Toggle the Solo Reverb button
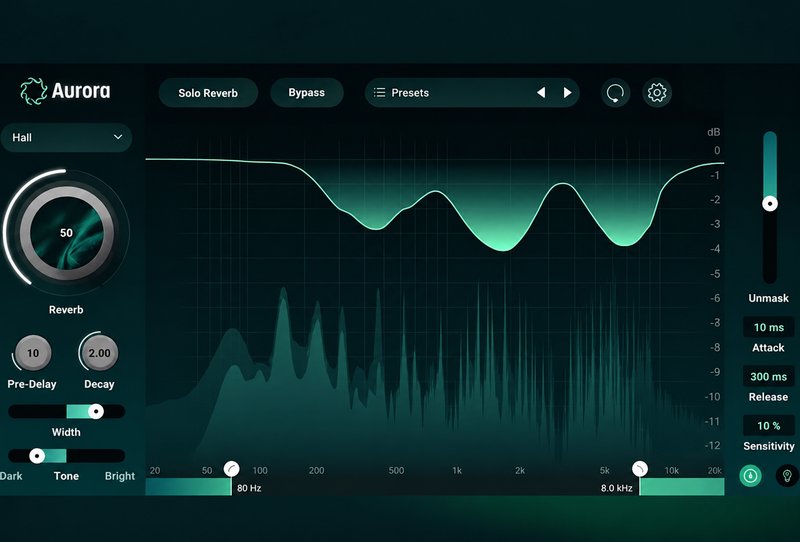The height and width of the screenshot is (542, 800). [208, 93]
